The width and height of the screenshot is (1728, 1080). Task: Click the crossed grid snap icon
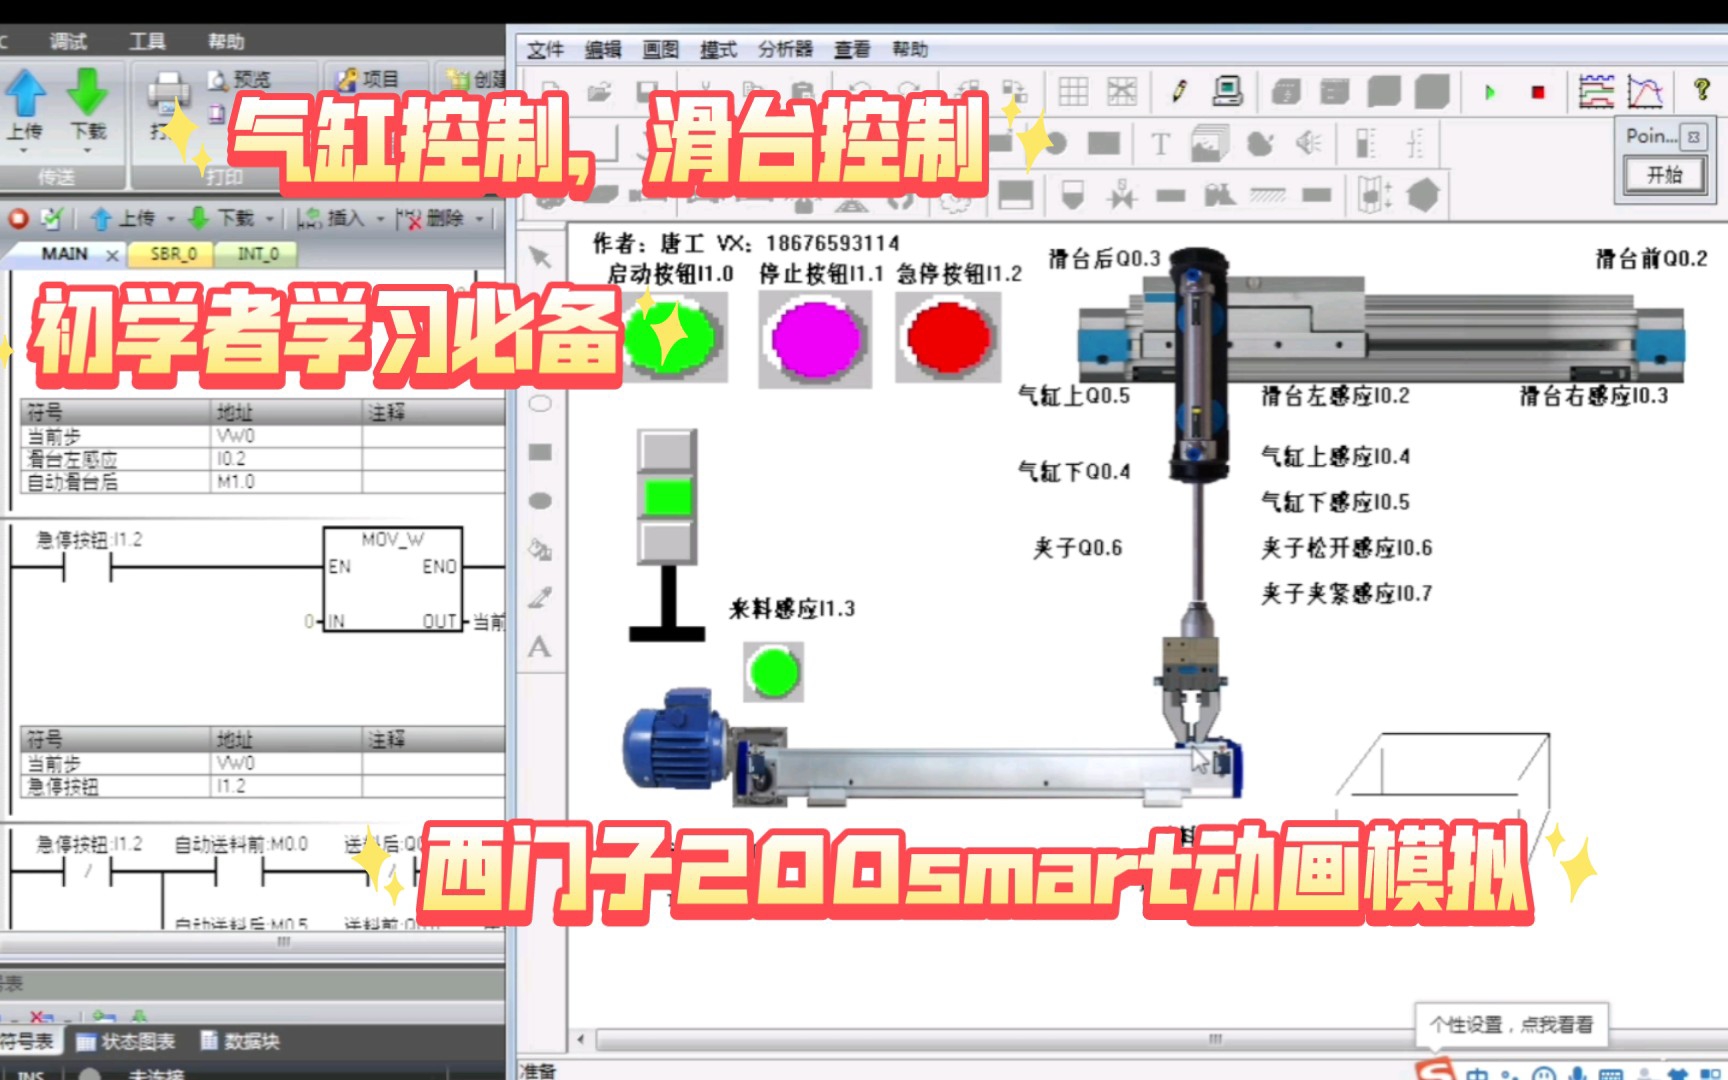1122,92
